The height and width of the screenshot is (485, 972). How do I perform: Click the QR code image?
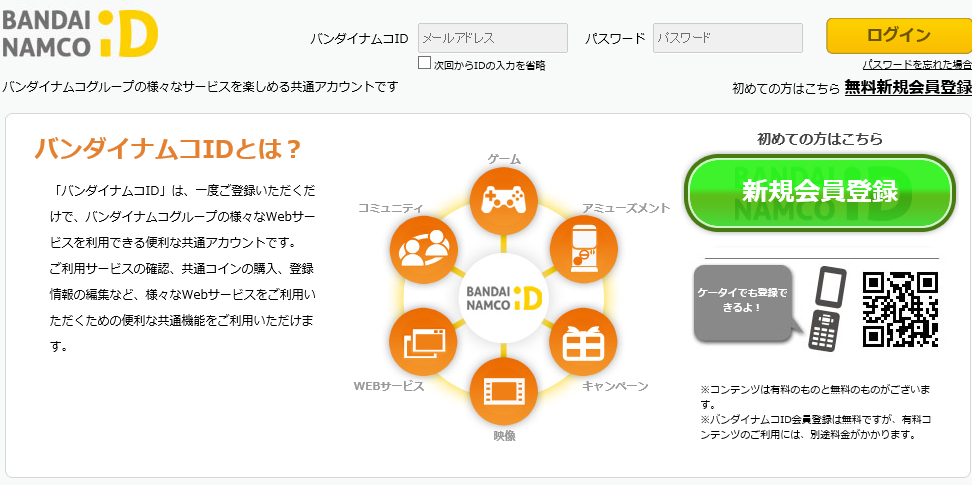900,308
